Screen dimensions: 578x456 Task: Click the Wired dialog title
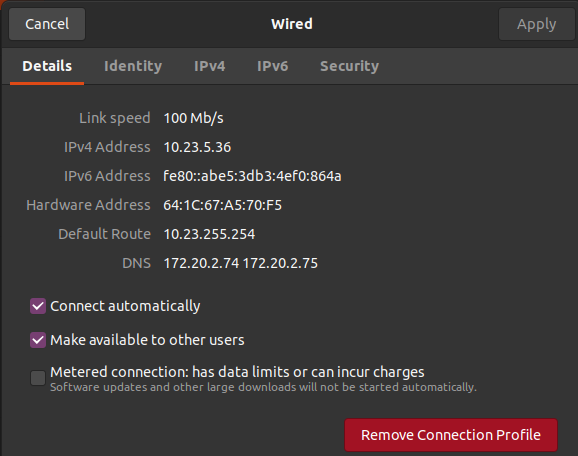(292, 24)
